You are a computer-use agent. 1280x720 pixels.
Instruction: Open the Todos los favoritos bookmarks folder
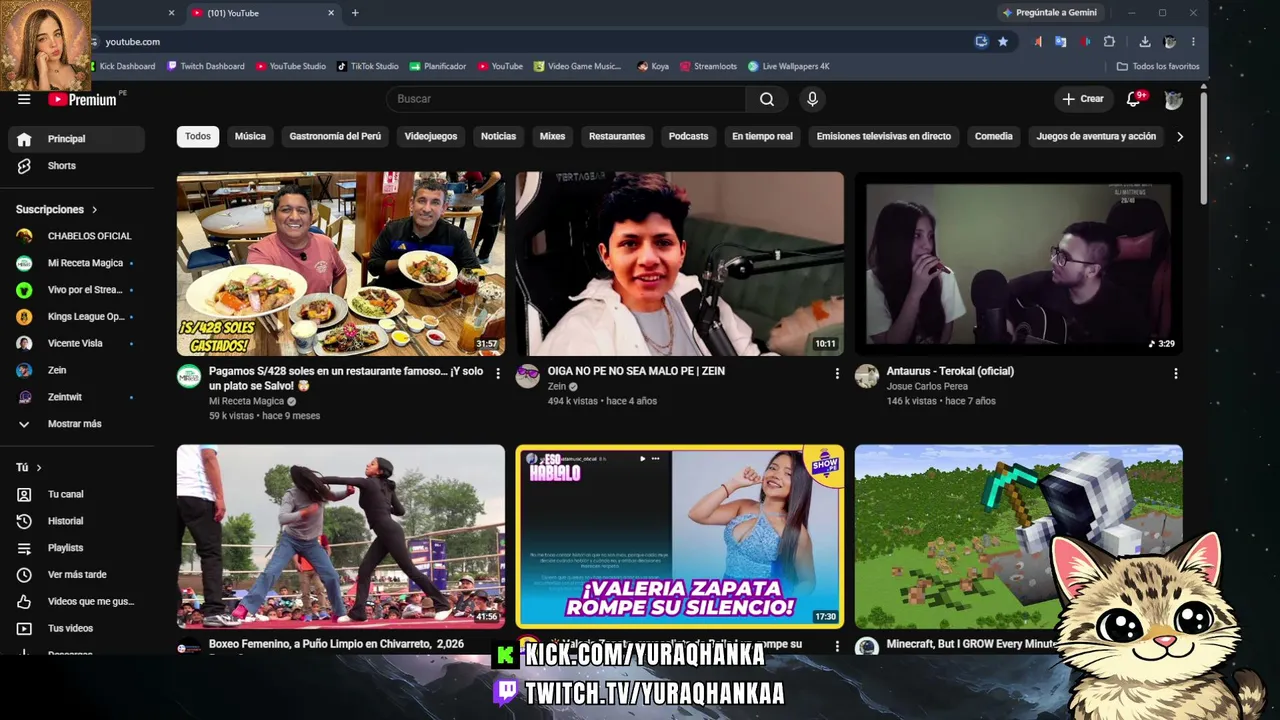1158,66
